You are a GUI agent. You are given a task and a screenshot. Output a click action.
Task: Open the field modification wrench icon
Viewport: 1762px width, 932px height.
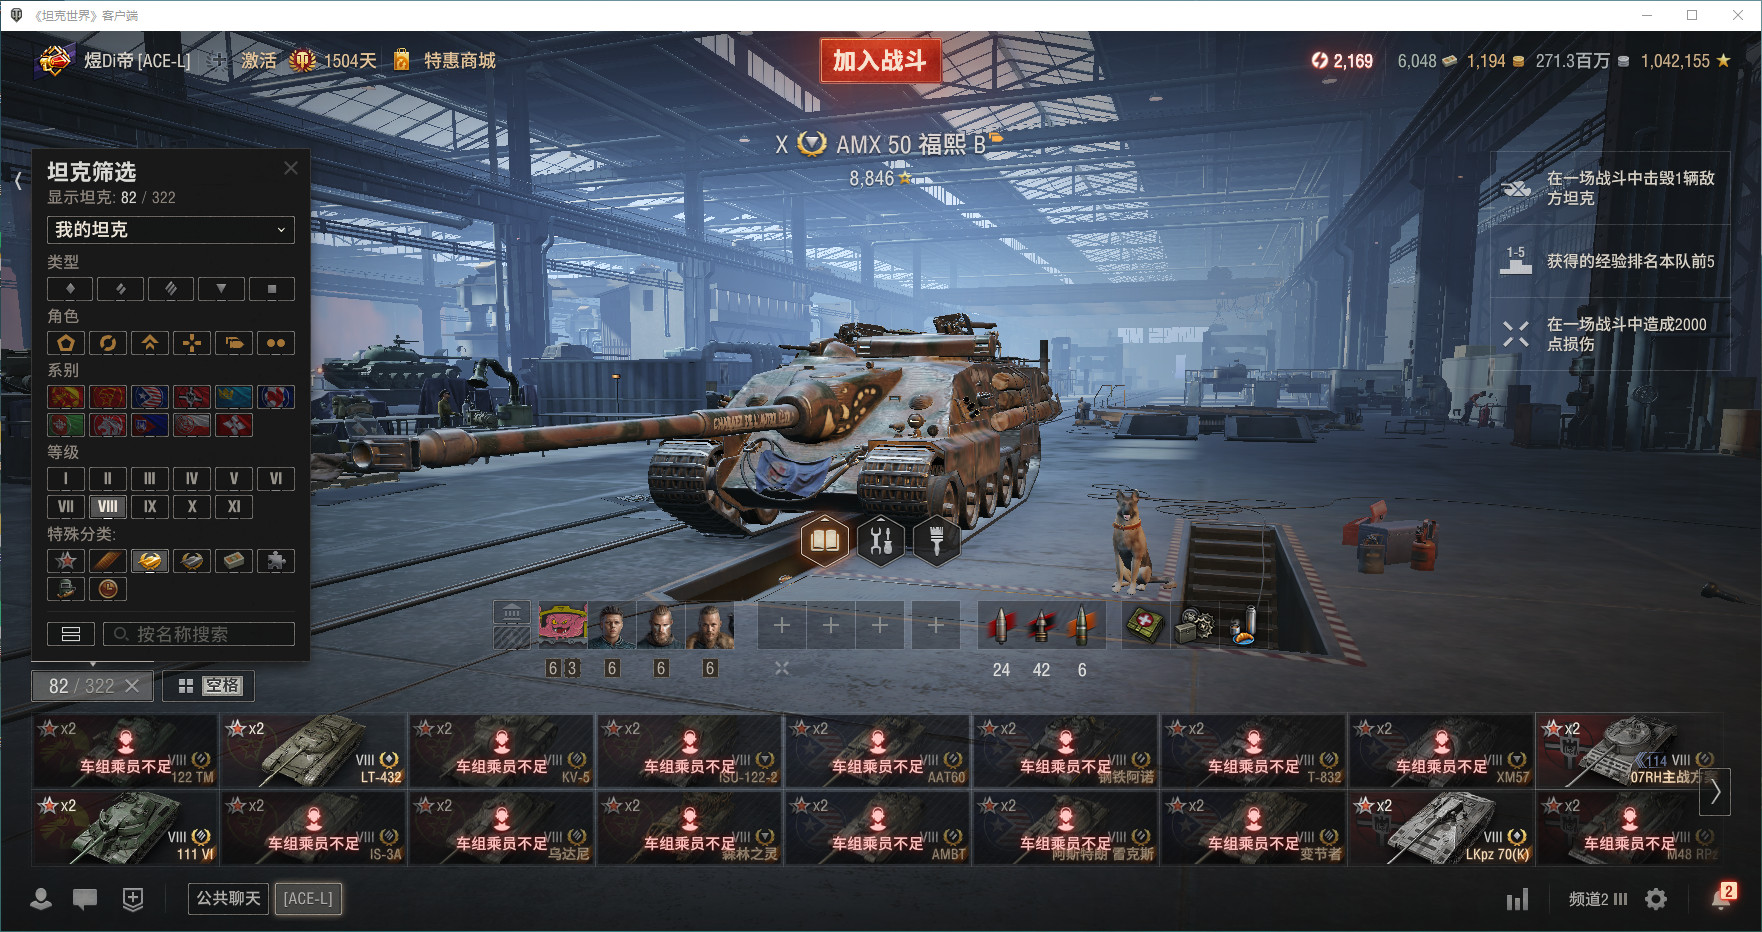point(881,541)
